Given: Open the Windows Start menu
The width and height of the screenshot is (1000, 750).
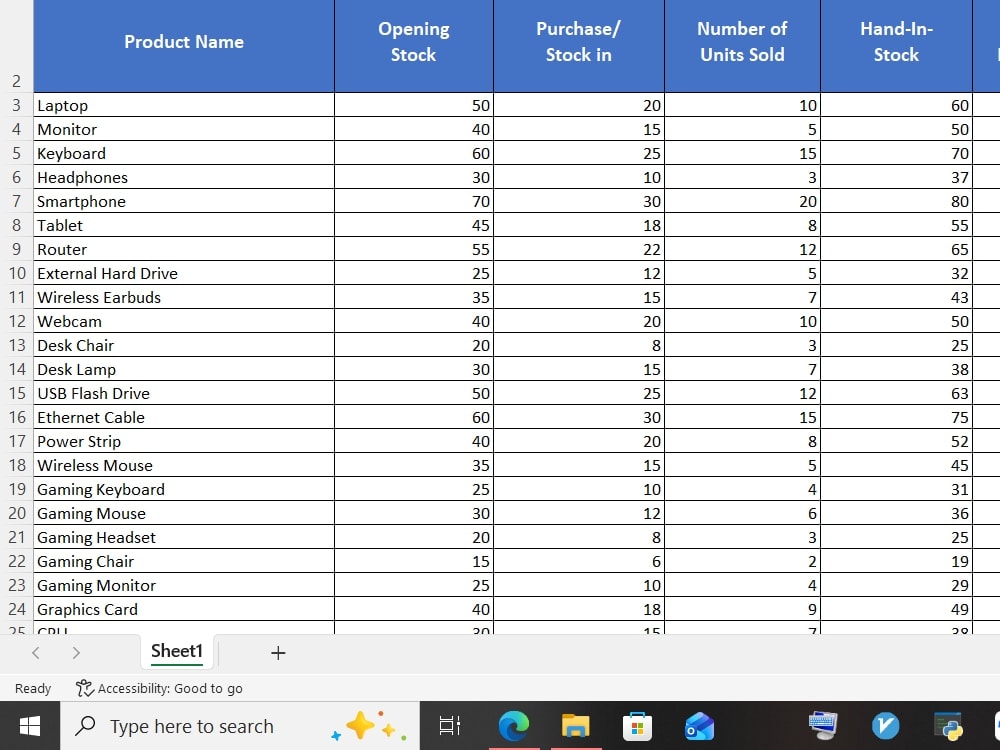Looking at the screenshot, I should pos(30,726).
